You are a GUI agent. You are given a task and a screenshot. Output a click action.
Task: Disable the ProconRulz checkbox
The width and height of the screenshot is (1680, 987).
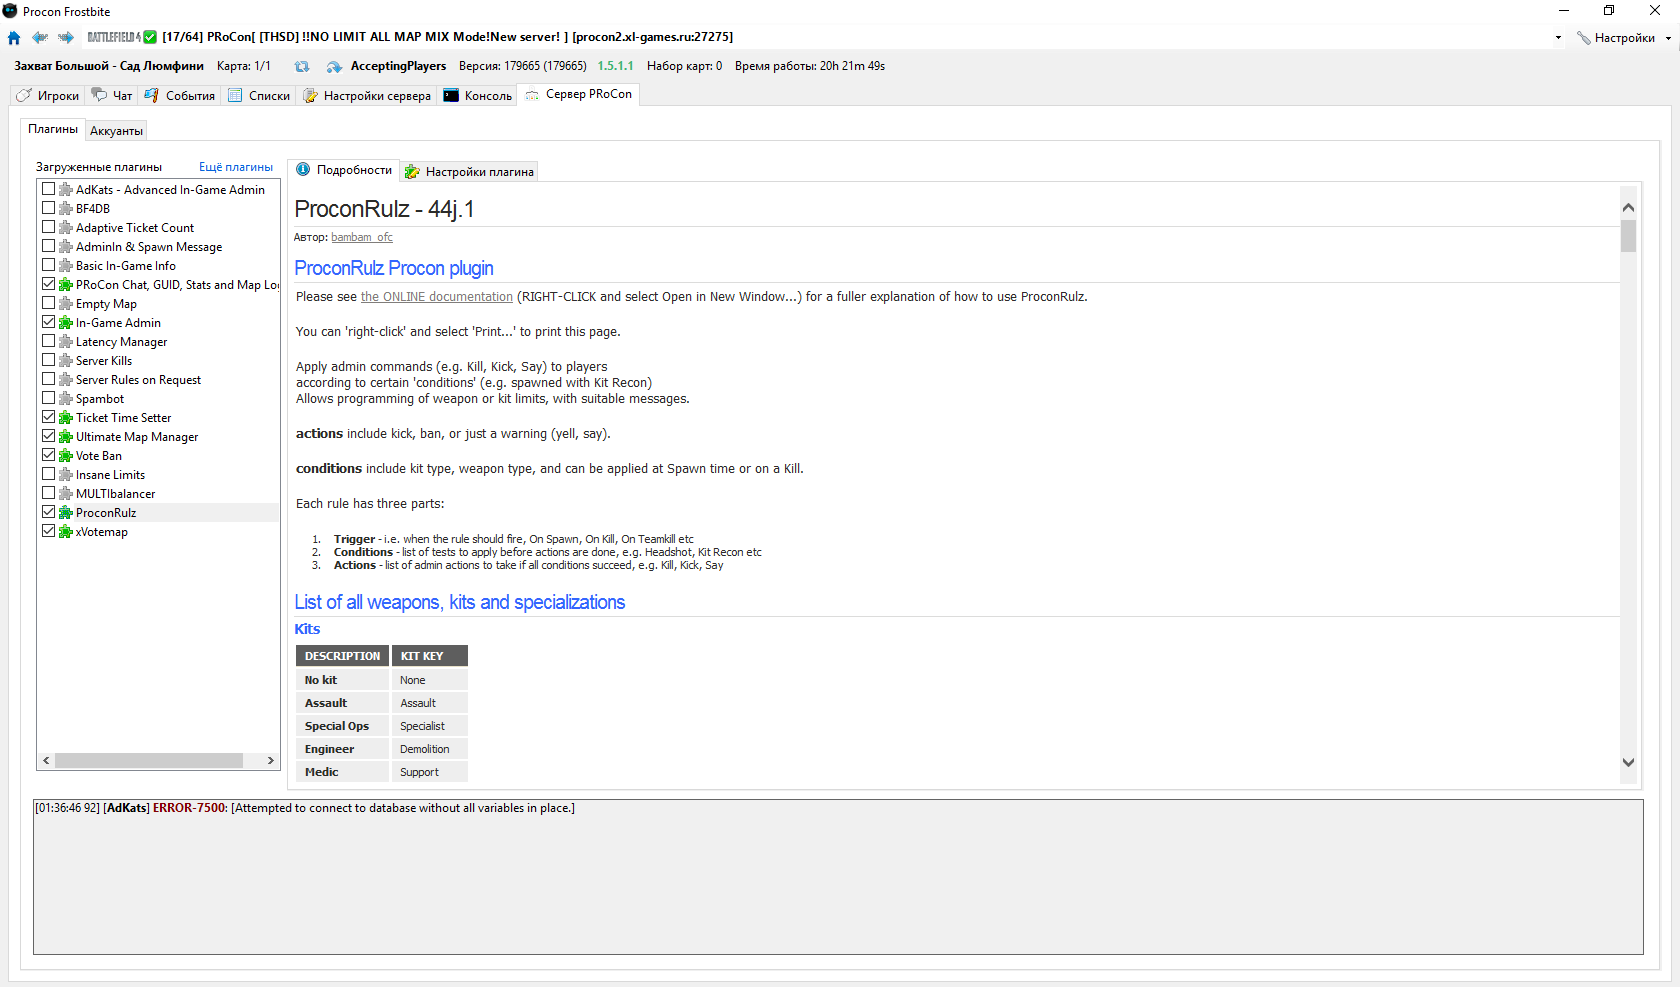48,512
